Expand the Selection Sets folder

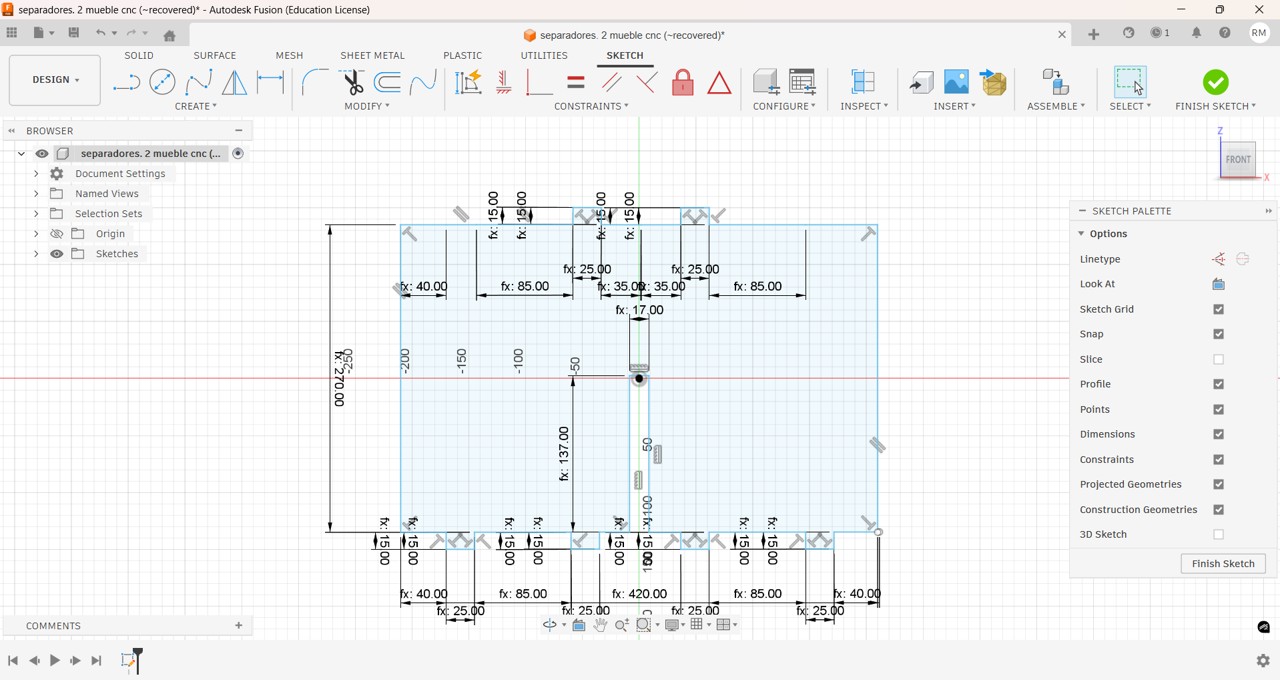pos(36,214)
